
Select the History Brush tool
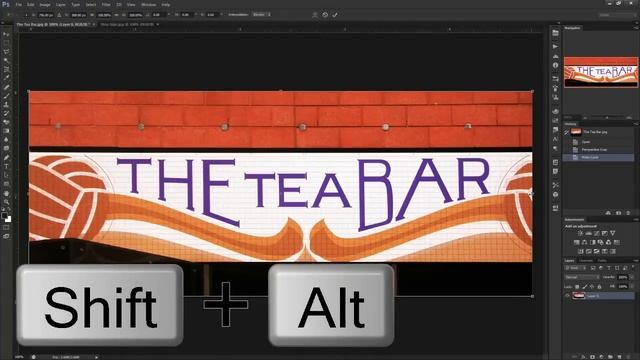[6, 113]
